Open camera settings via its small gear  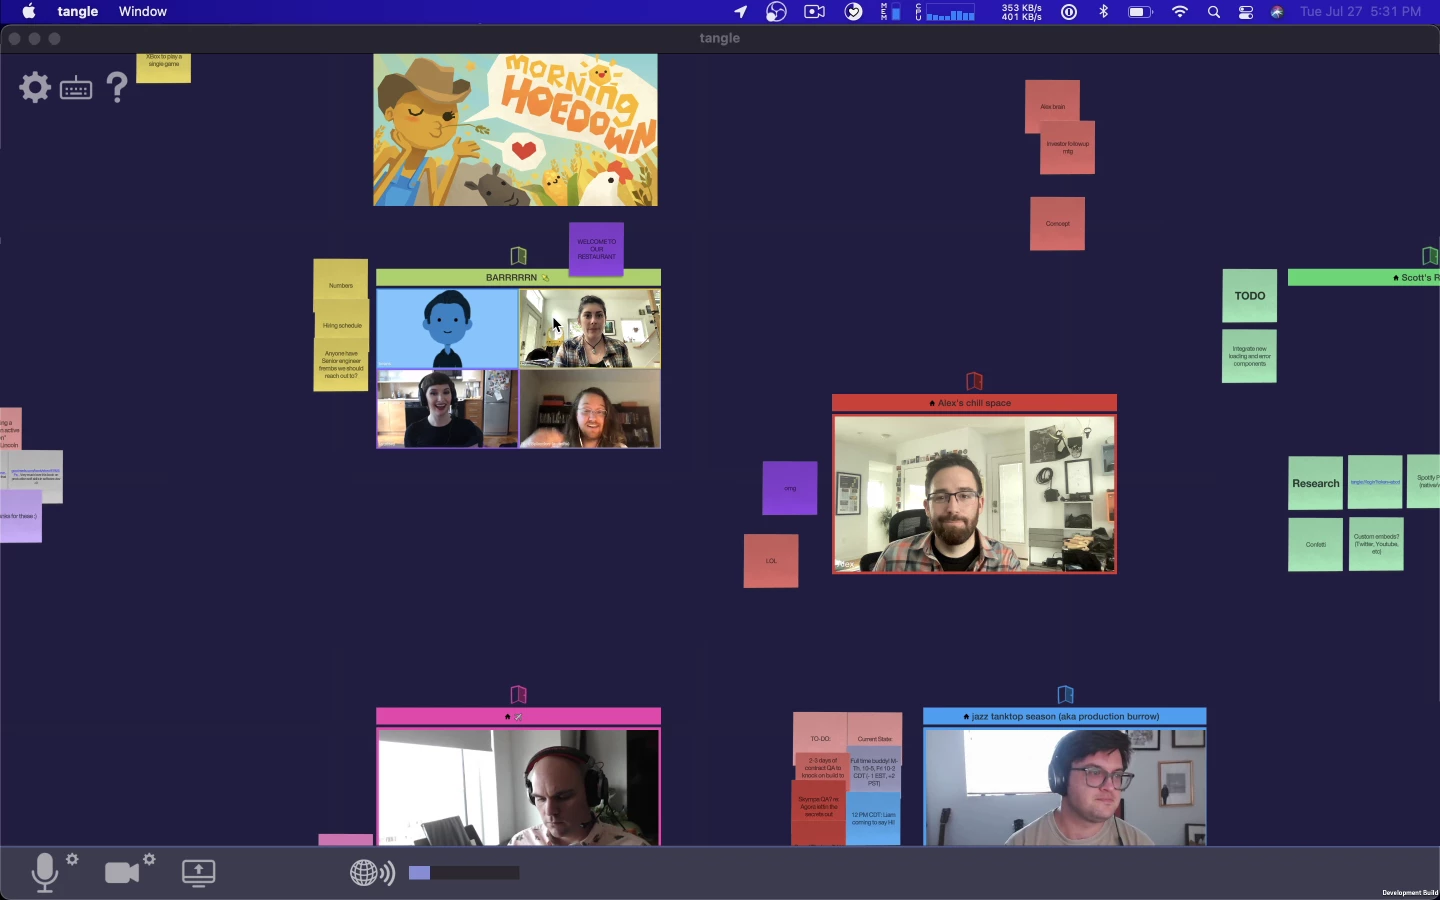coord(149,859)
